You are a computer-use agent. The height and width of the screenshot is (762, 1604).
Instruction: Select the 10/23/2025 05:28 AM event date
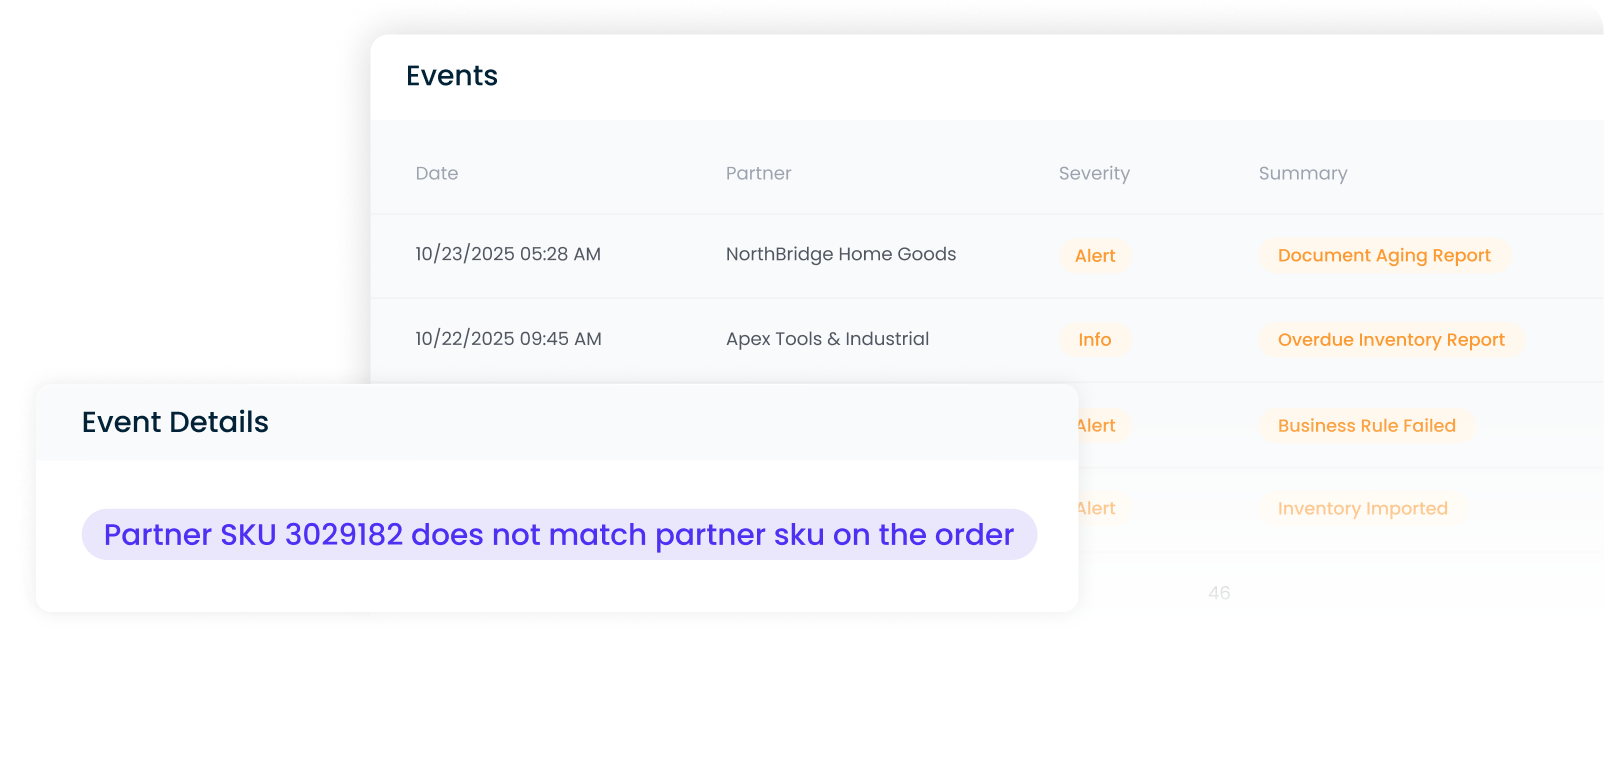click(508, 254)
